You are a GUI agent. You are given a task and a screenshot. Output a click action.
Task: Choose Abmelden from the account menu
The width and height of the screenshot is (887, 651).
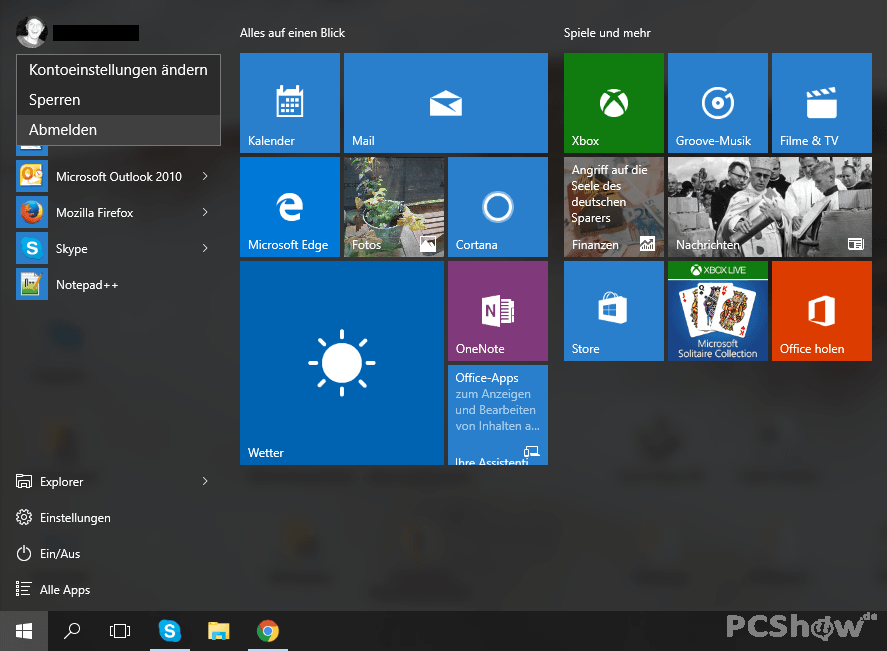coord(118,130)
